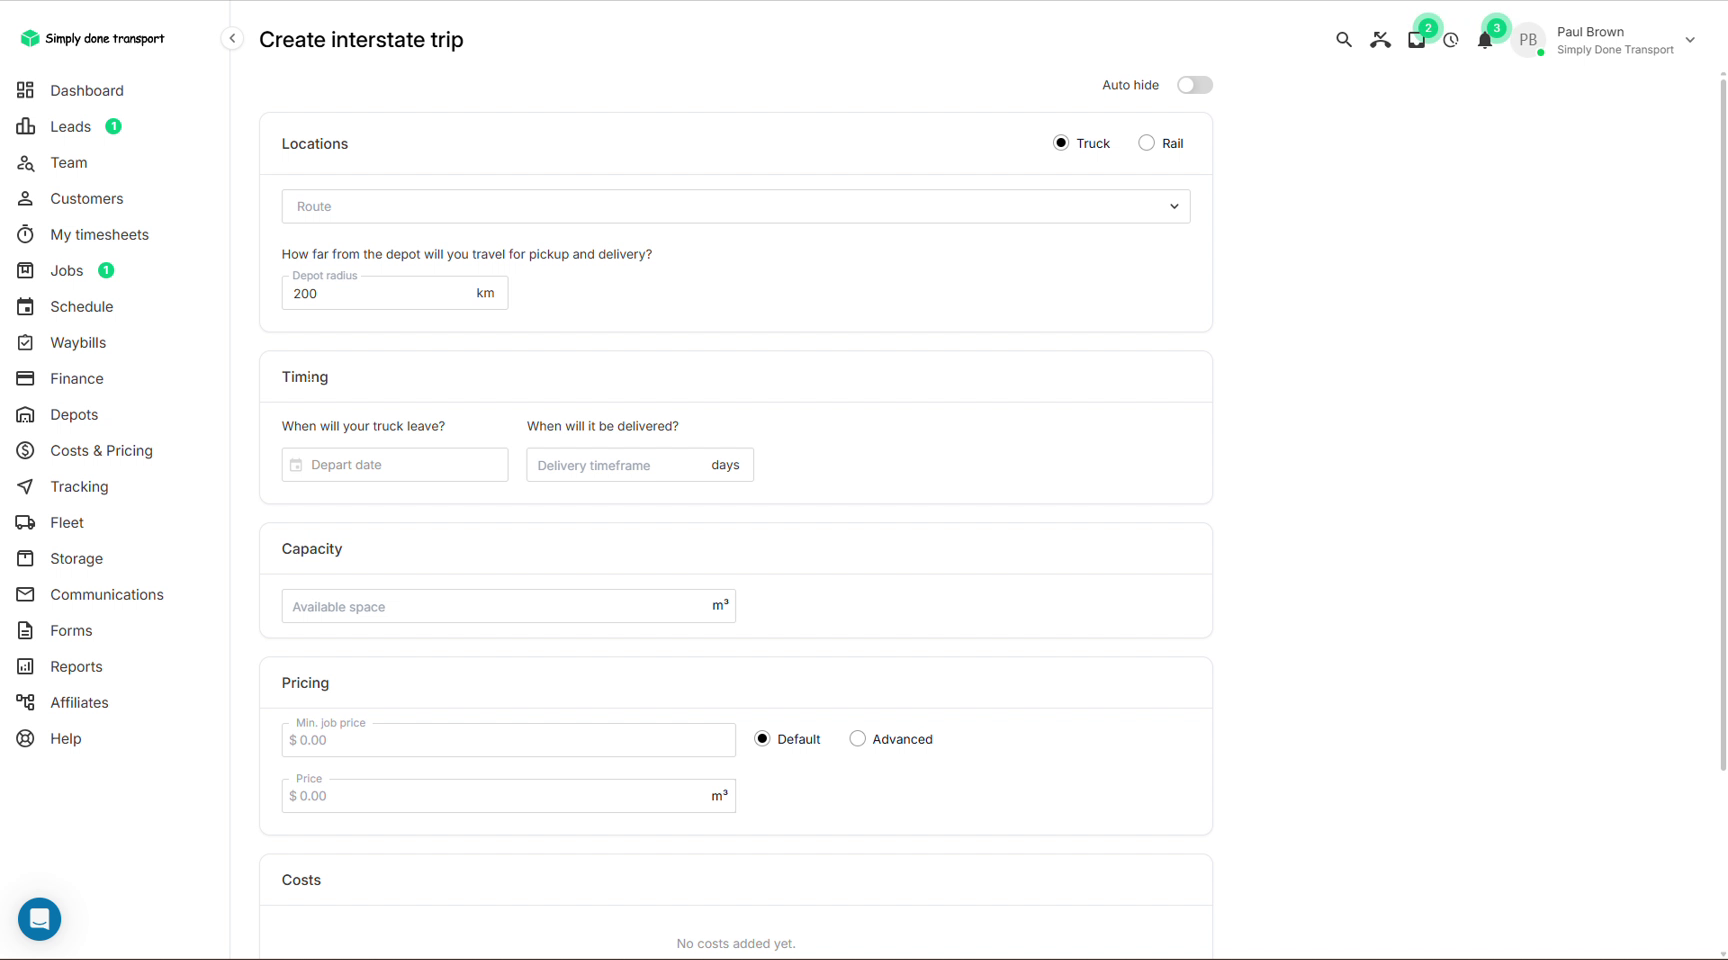Image resolution: width=1728 pixels, height=960 pixels.
Task: Expand the Paul Brown account menu
Action: (1690, 40)
